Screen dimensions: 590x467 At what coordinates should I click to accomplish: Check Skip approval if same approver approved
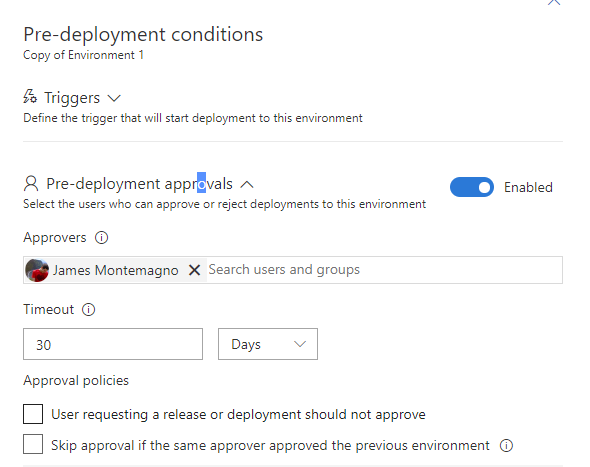33,444
